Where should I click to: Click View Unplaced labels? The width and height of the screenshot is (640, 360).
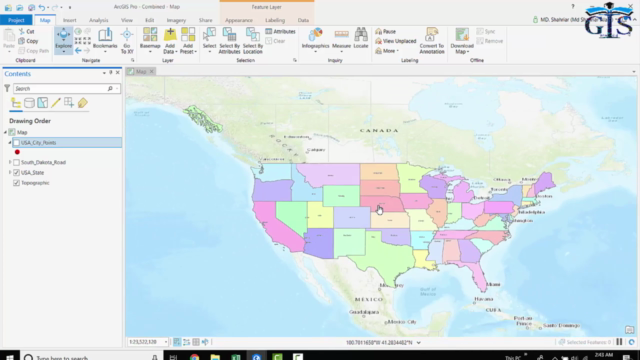[396, 41]
